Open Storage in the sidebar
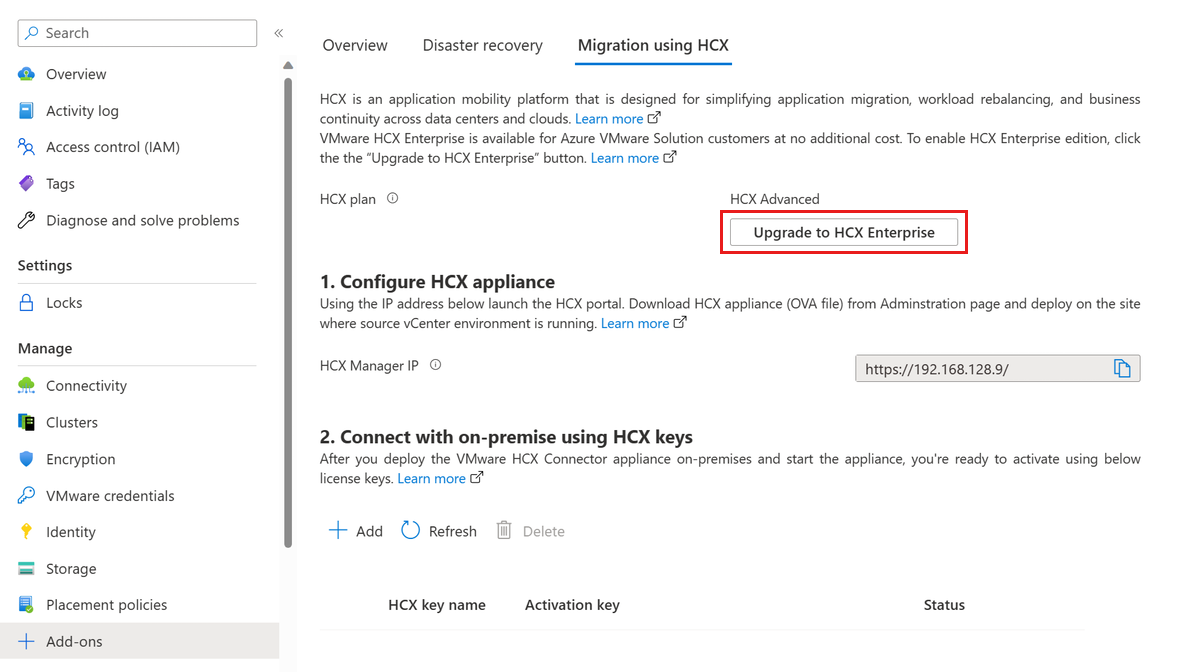 point(71,569)
